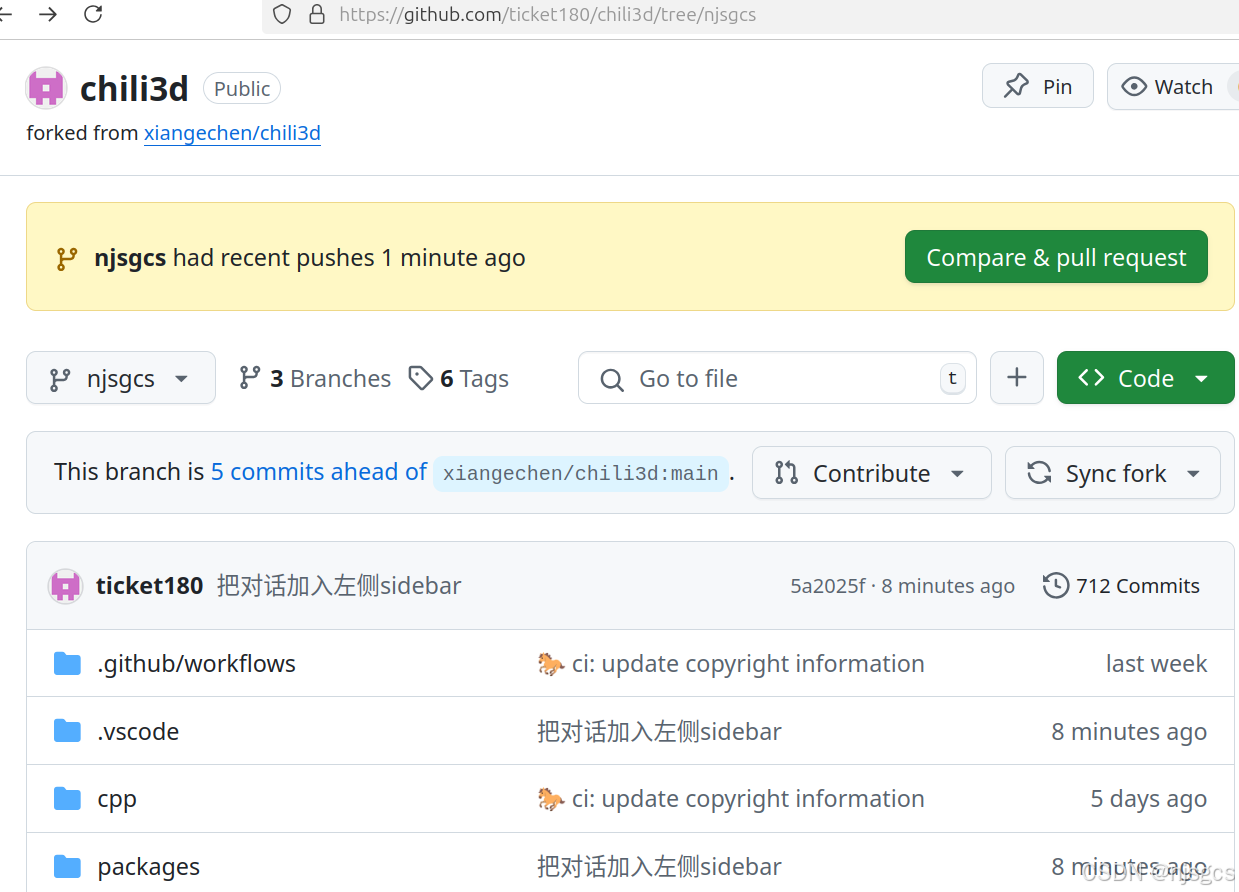Click the cpp folder icon
Screen dimensions: 1239x892
67,798
